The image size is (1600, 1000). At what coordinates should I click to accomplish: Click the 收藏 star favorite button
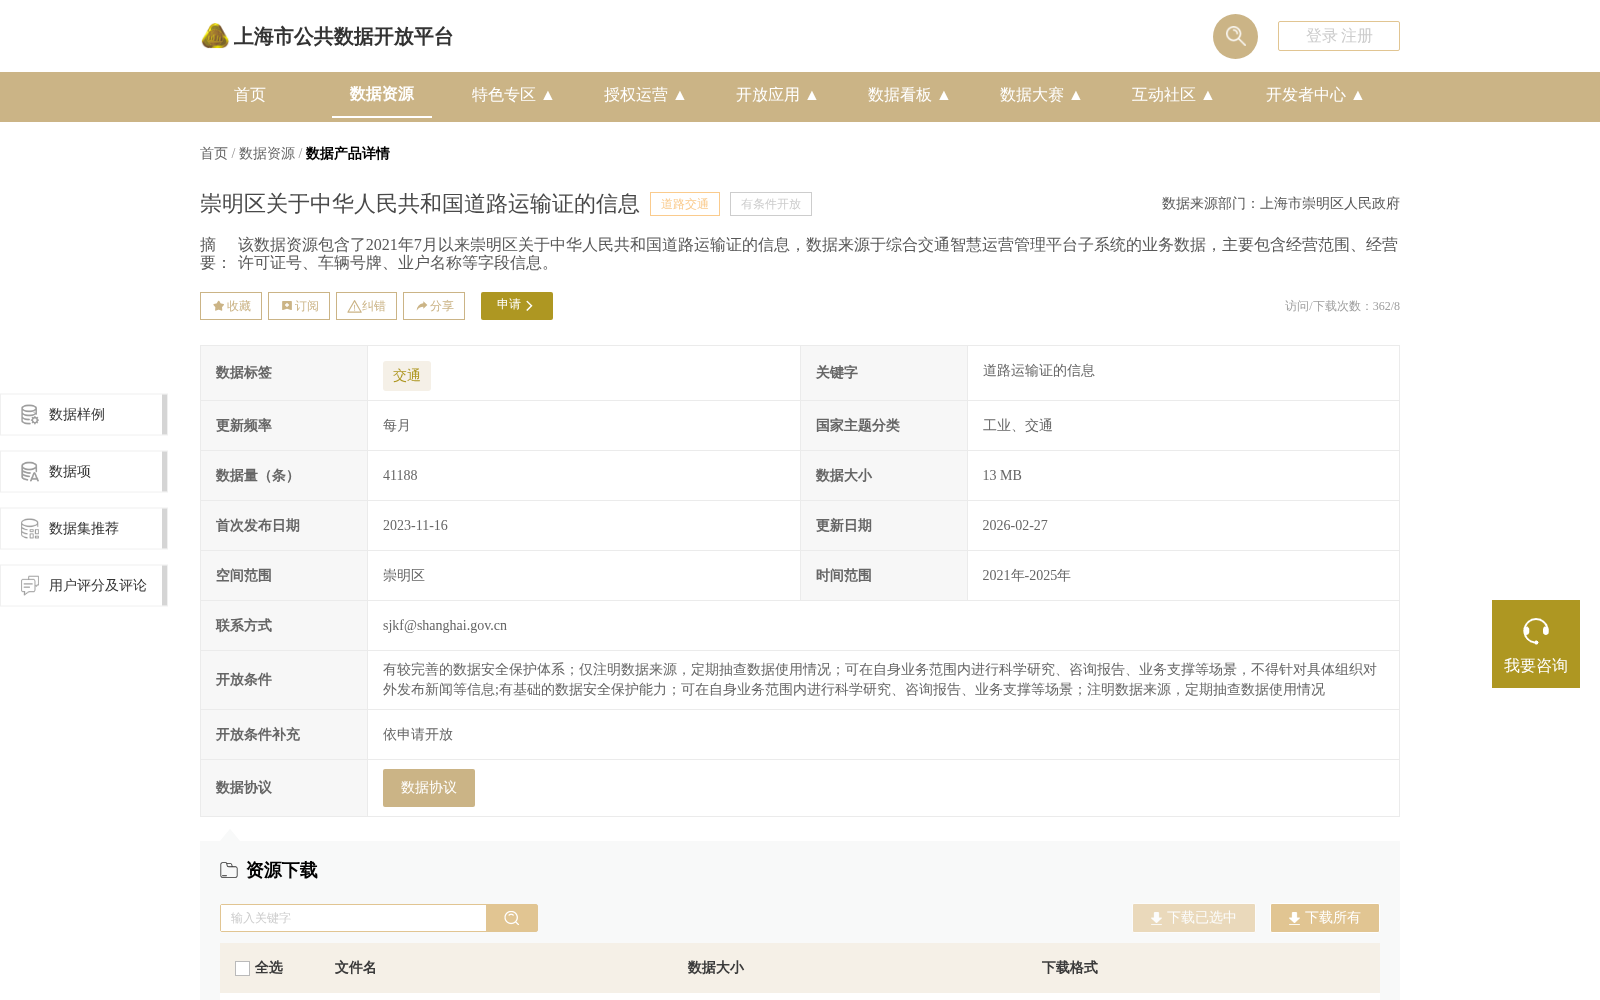[x=231, y=306]
